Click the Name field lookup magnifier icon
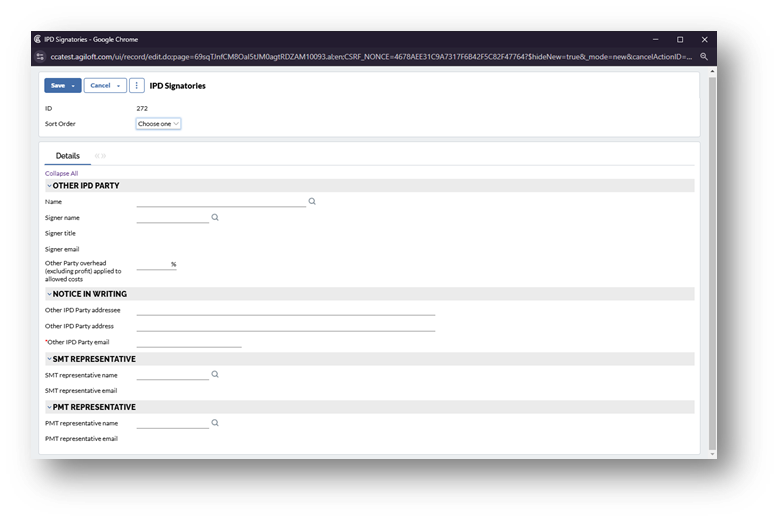The height and width of the screenshot is (521, 779). pos(312,201)
